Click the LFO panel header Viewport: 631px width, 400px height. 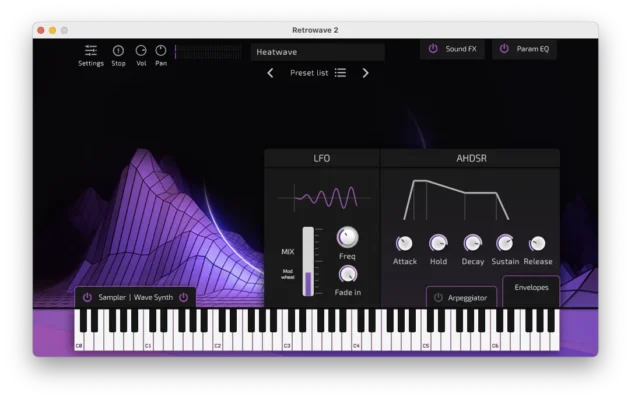[322, 158]
